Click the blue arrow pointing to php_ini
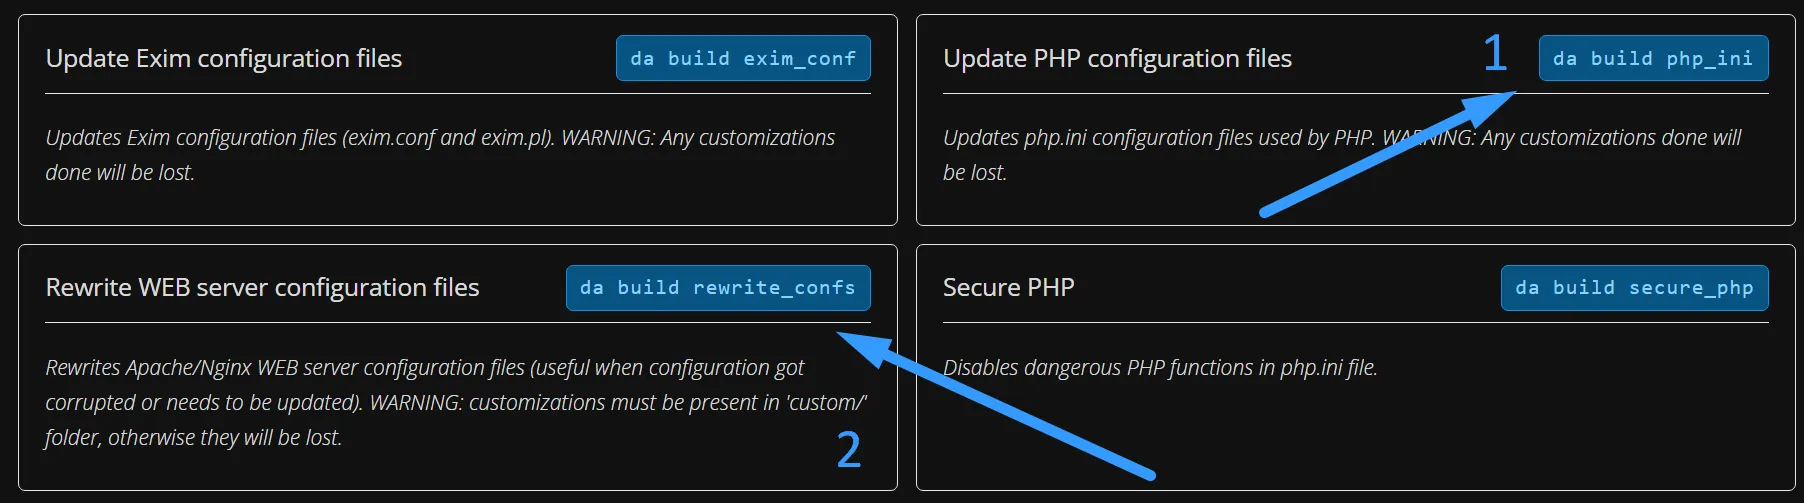 [x=1388, y=153]
